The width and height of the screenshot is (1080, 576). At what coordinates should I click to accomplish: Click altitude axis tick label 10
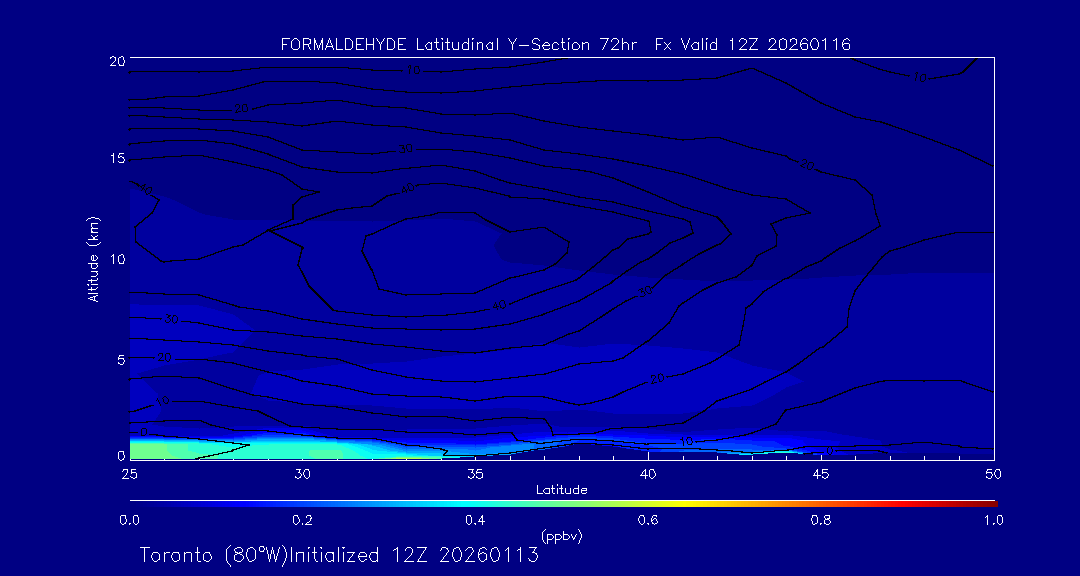point(117,259)
